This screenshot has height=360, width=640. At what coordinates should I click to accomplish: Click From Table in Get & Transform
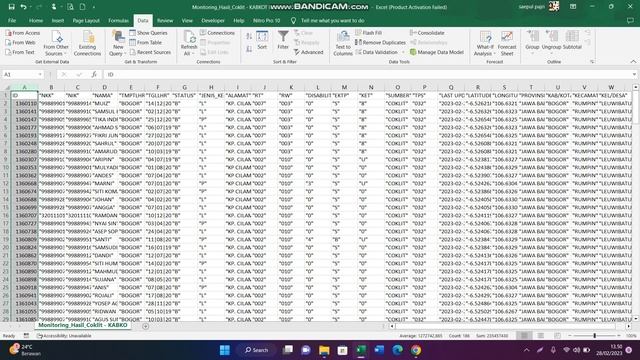146,42
